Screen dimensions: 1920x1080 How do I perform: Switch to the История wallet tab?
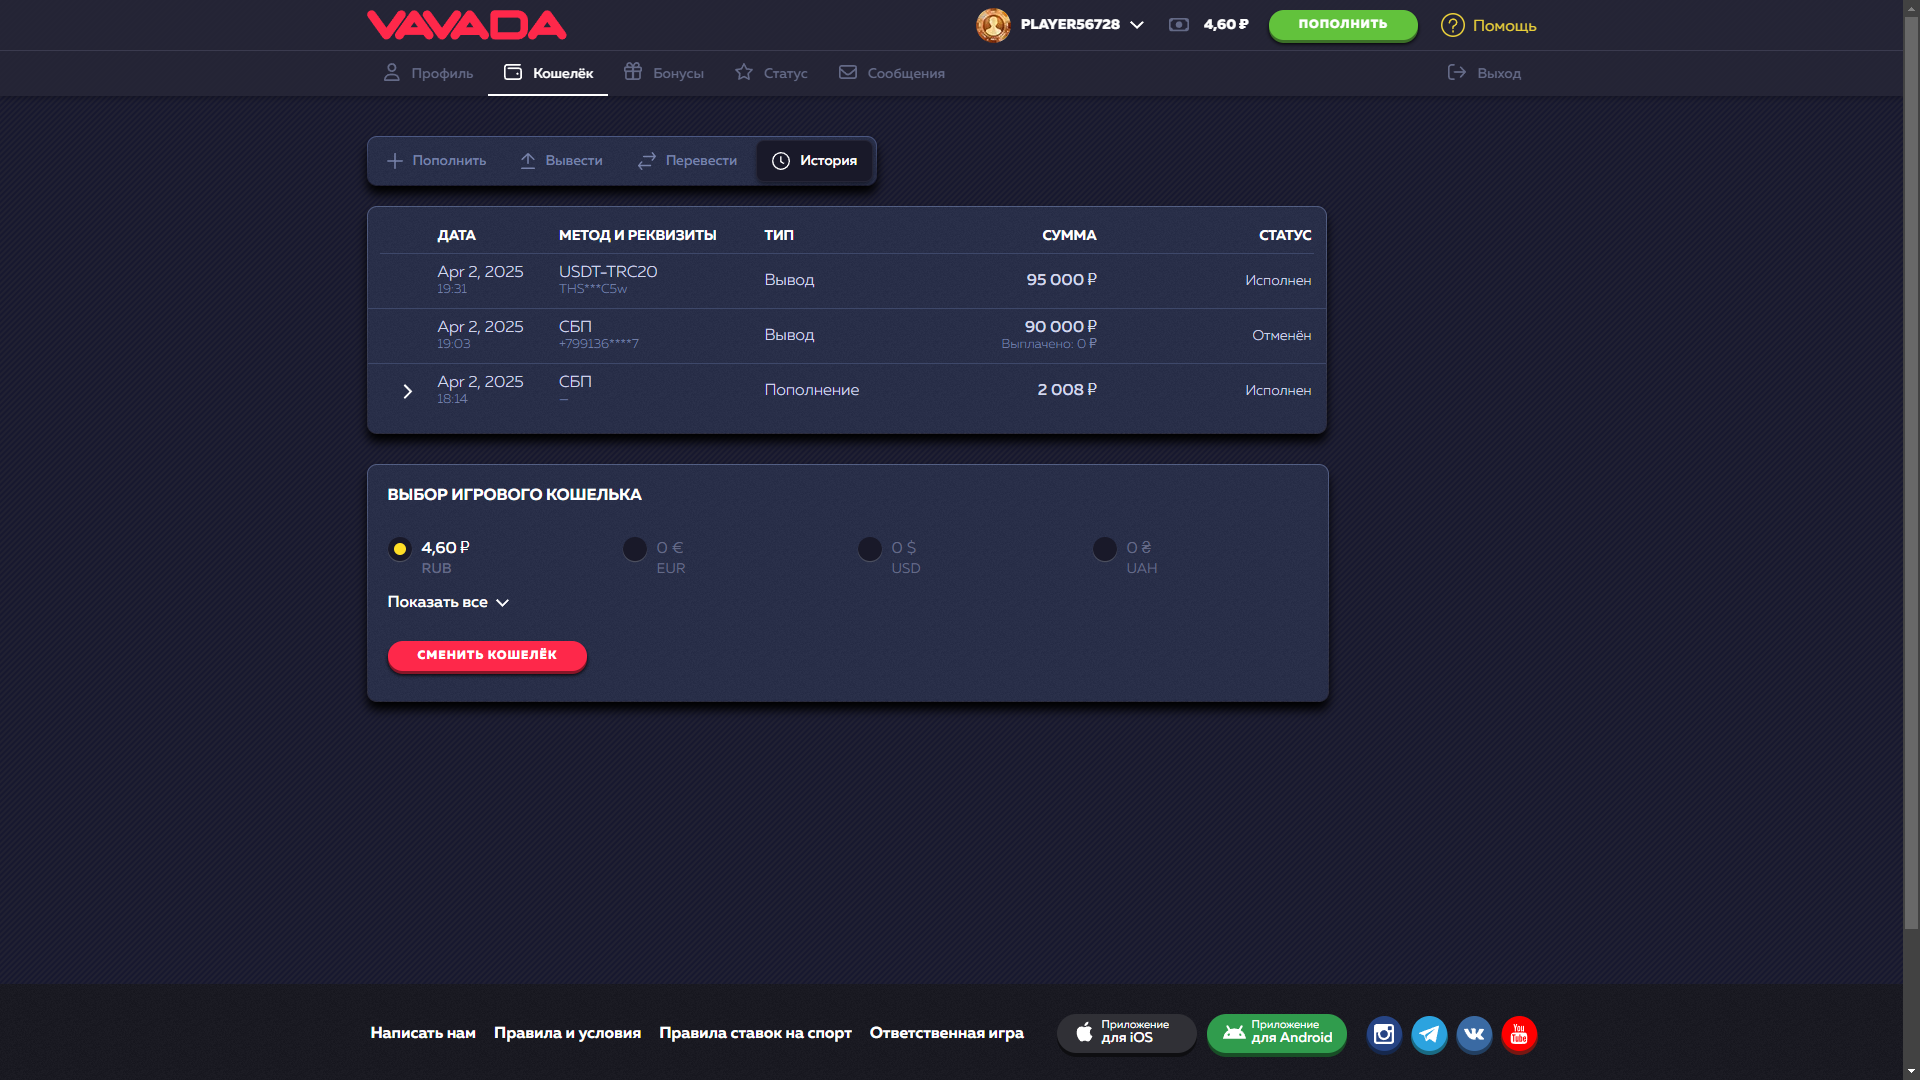pos(814,161)
